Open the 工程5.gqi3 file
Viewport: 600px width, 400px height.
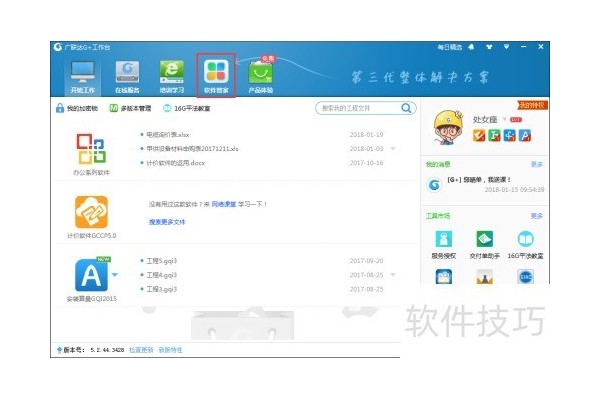161,261
